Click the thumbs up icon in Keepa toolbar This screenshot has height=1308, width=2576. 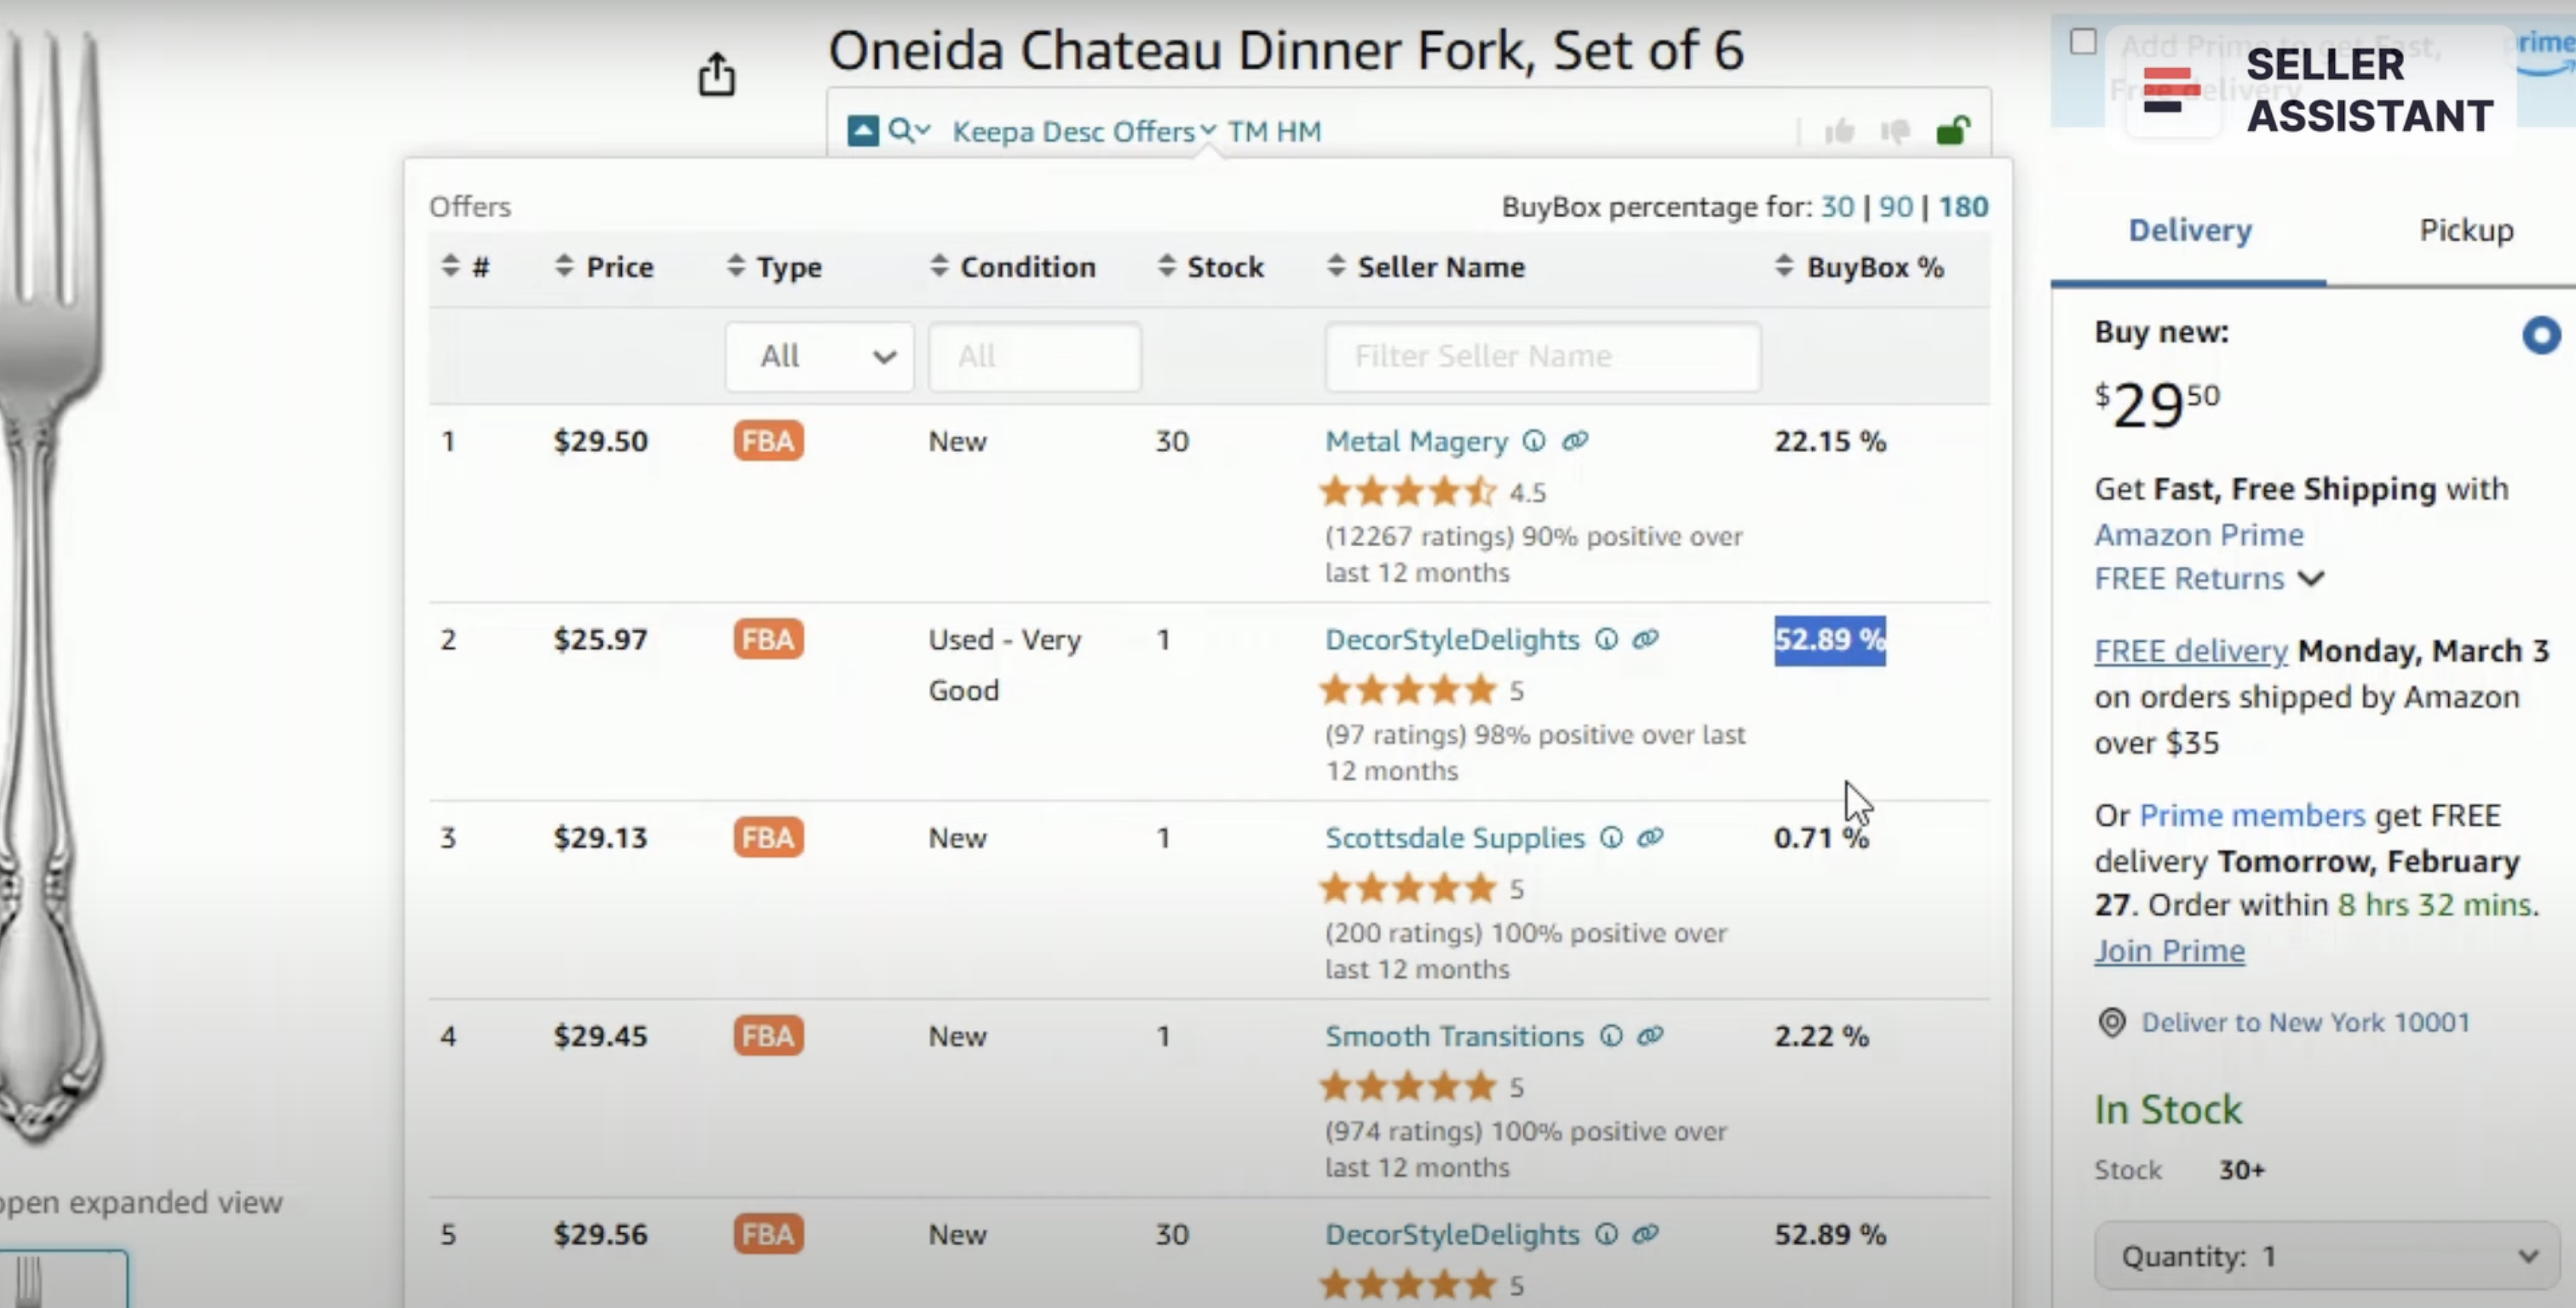click(1839, 131)
